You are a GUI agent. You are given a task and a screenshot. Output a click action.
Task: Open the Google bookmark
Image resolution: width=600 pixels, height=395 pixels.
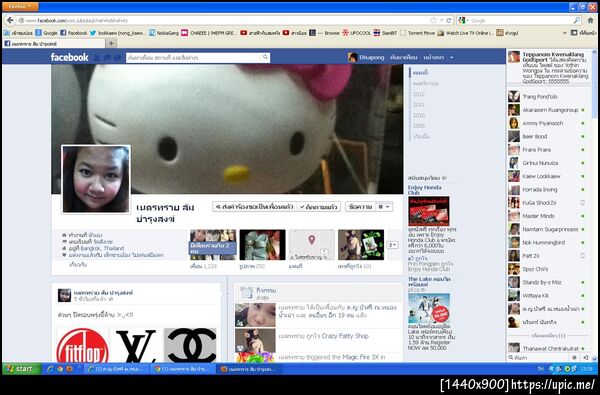(46, 33)
